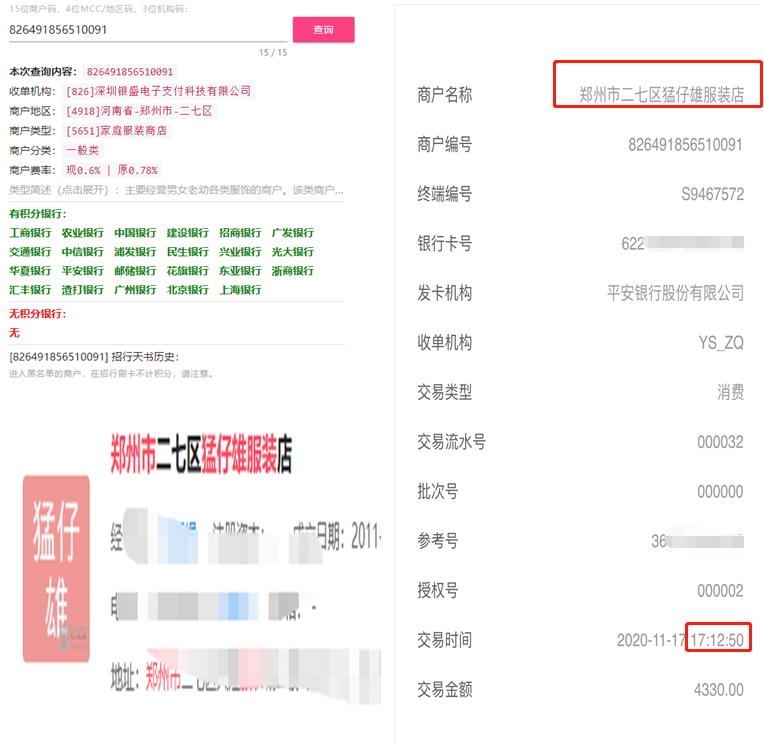This screenshot has height=744, width=764.
Task: Click 农业银行 in points bank list
Action: coord(82,233)
